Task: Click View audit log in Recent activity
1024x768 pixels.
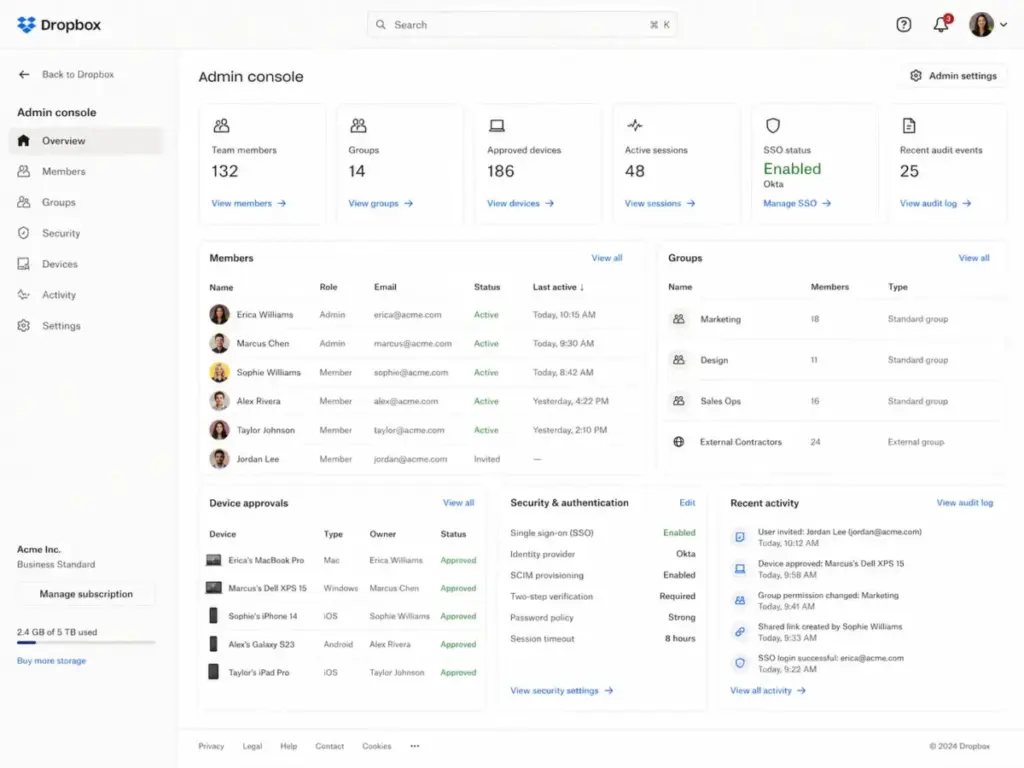Action: pyautogui.click(x=965, y=503)
